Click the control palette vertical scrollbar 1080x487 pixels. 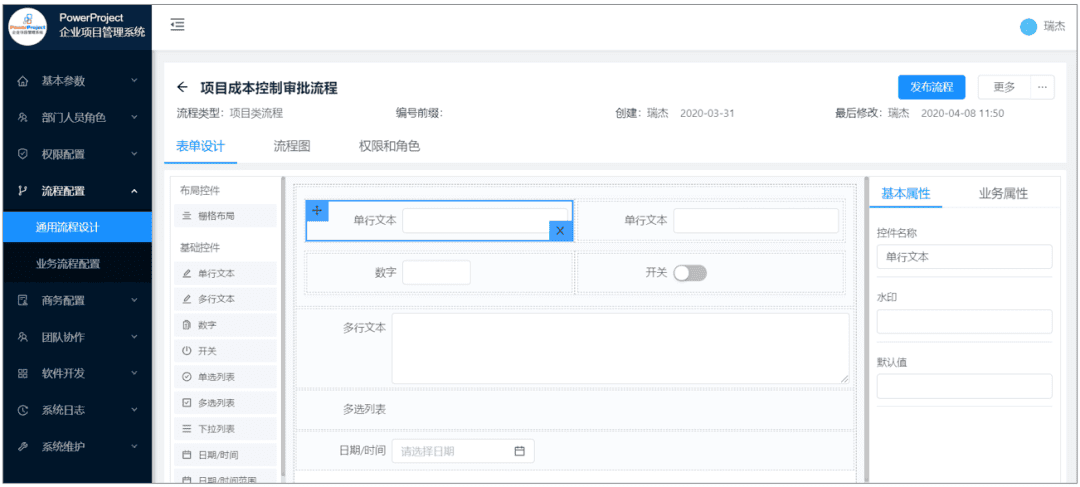282,329
